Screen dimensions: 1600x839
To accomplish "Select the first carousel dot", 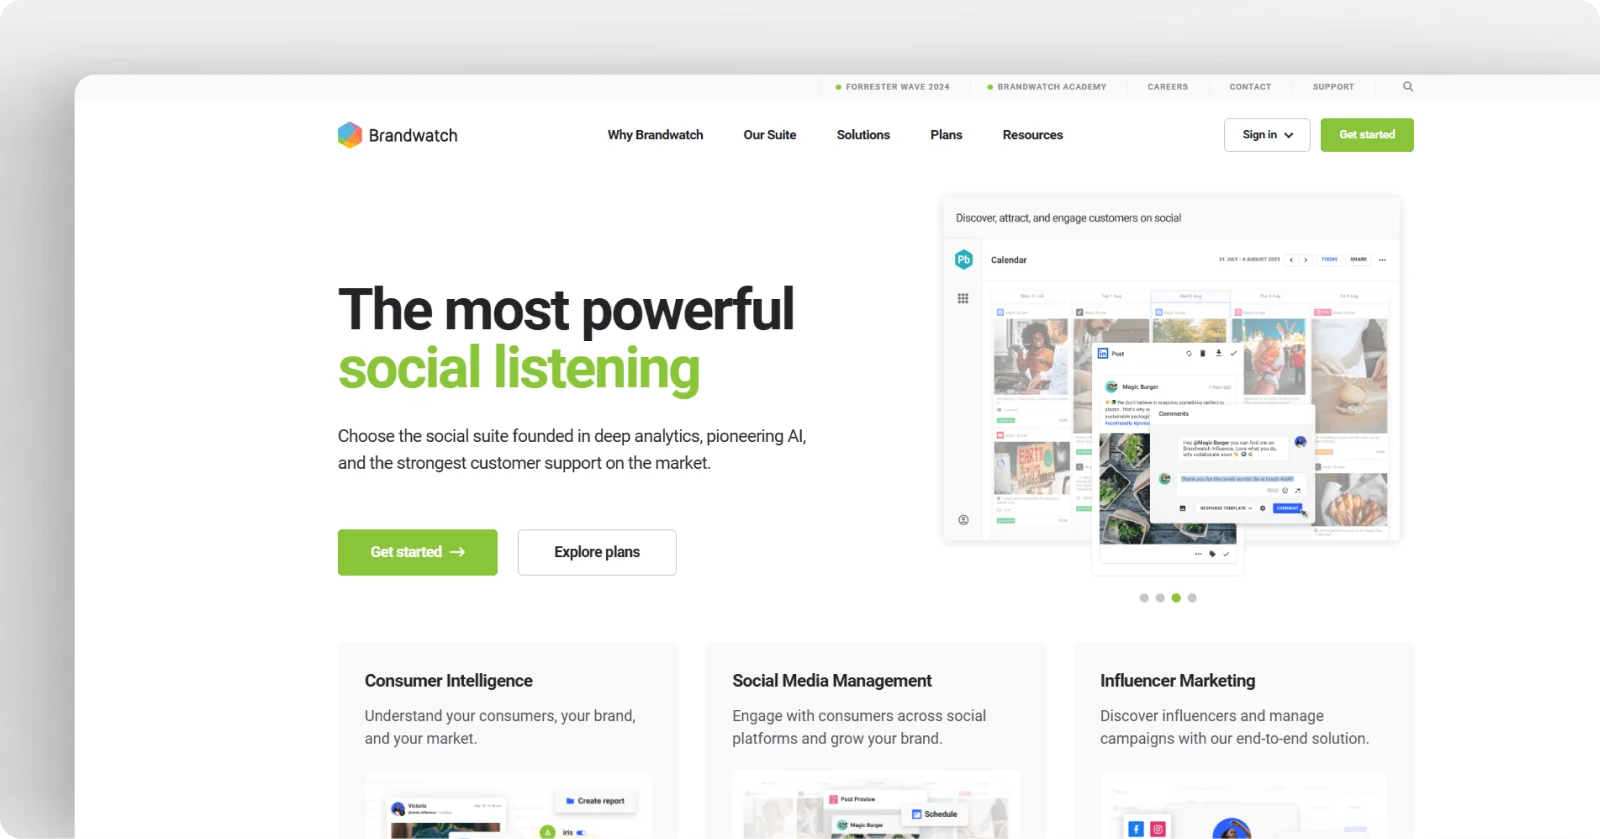I will pyautogui.click(x=1144, y=598).
